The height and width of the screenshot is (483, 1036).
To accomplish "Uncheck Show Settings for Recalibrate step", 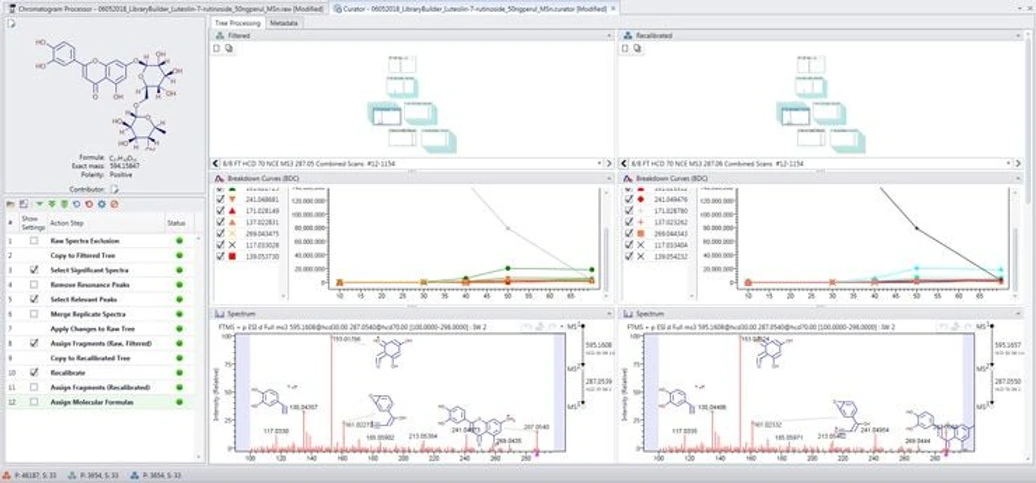I will 34,373.
